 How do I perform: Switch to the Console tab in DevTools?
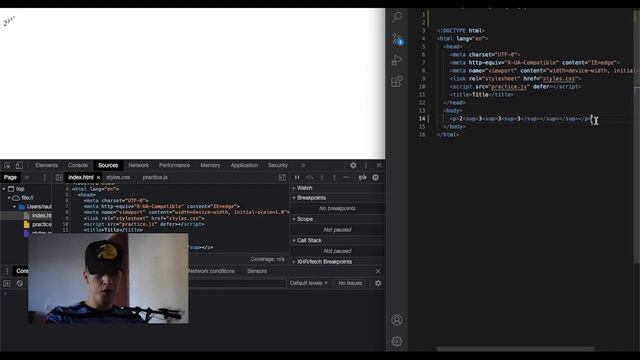pos(78,165)
